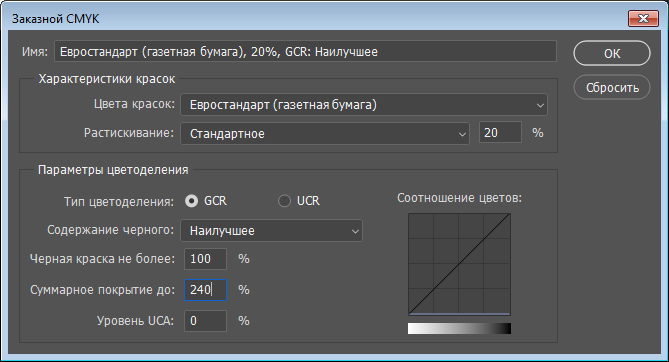Click the OK button
Image resolution: width=669 pixels, height=362 pixels.
612,53
